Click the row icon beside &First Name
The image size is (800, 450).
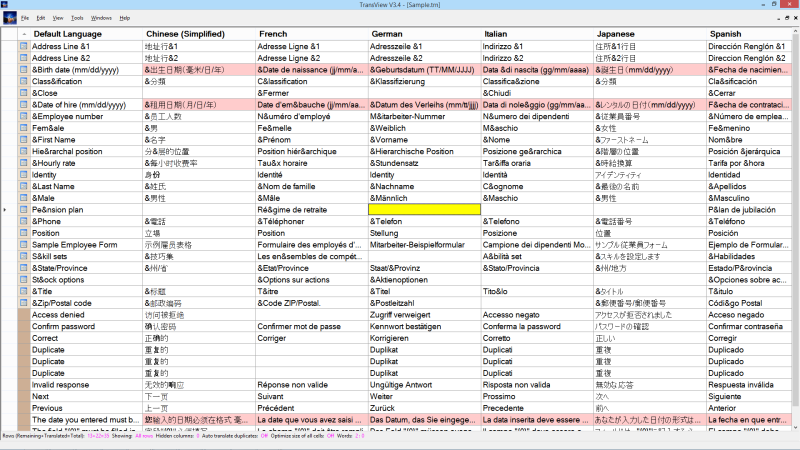[23, 139]
